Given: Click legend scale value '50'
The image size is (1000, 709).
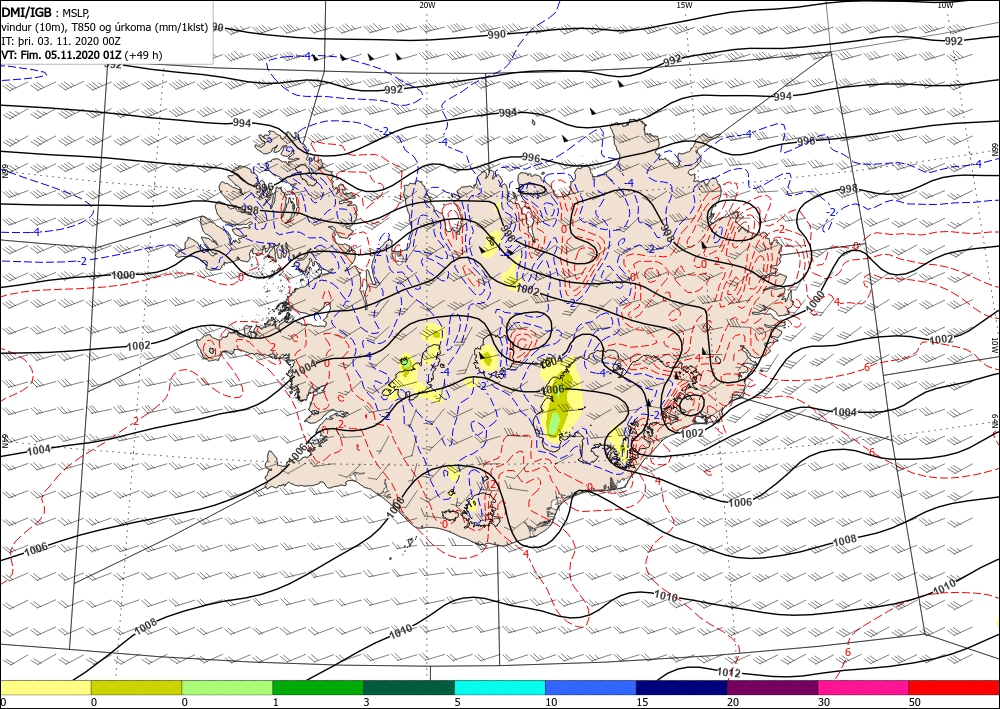Looking at the screenshot, I should 915,702.
